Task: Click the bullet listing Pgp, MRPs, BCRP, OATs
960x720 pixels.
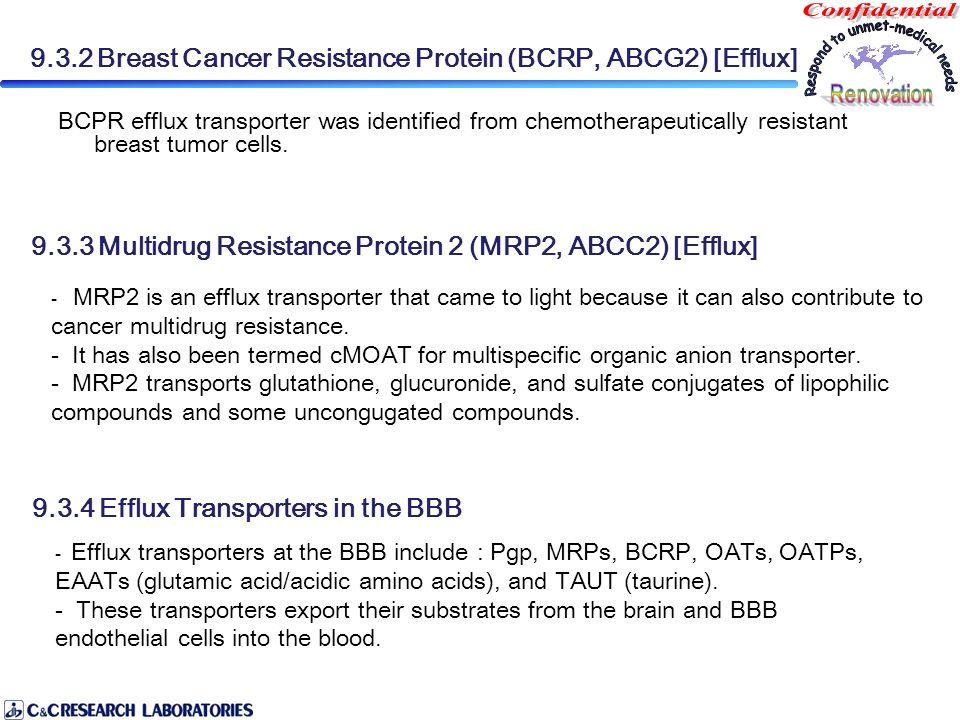Action: tap(459, 566)
